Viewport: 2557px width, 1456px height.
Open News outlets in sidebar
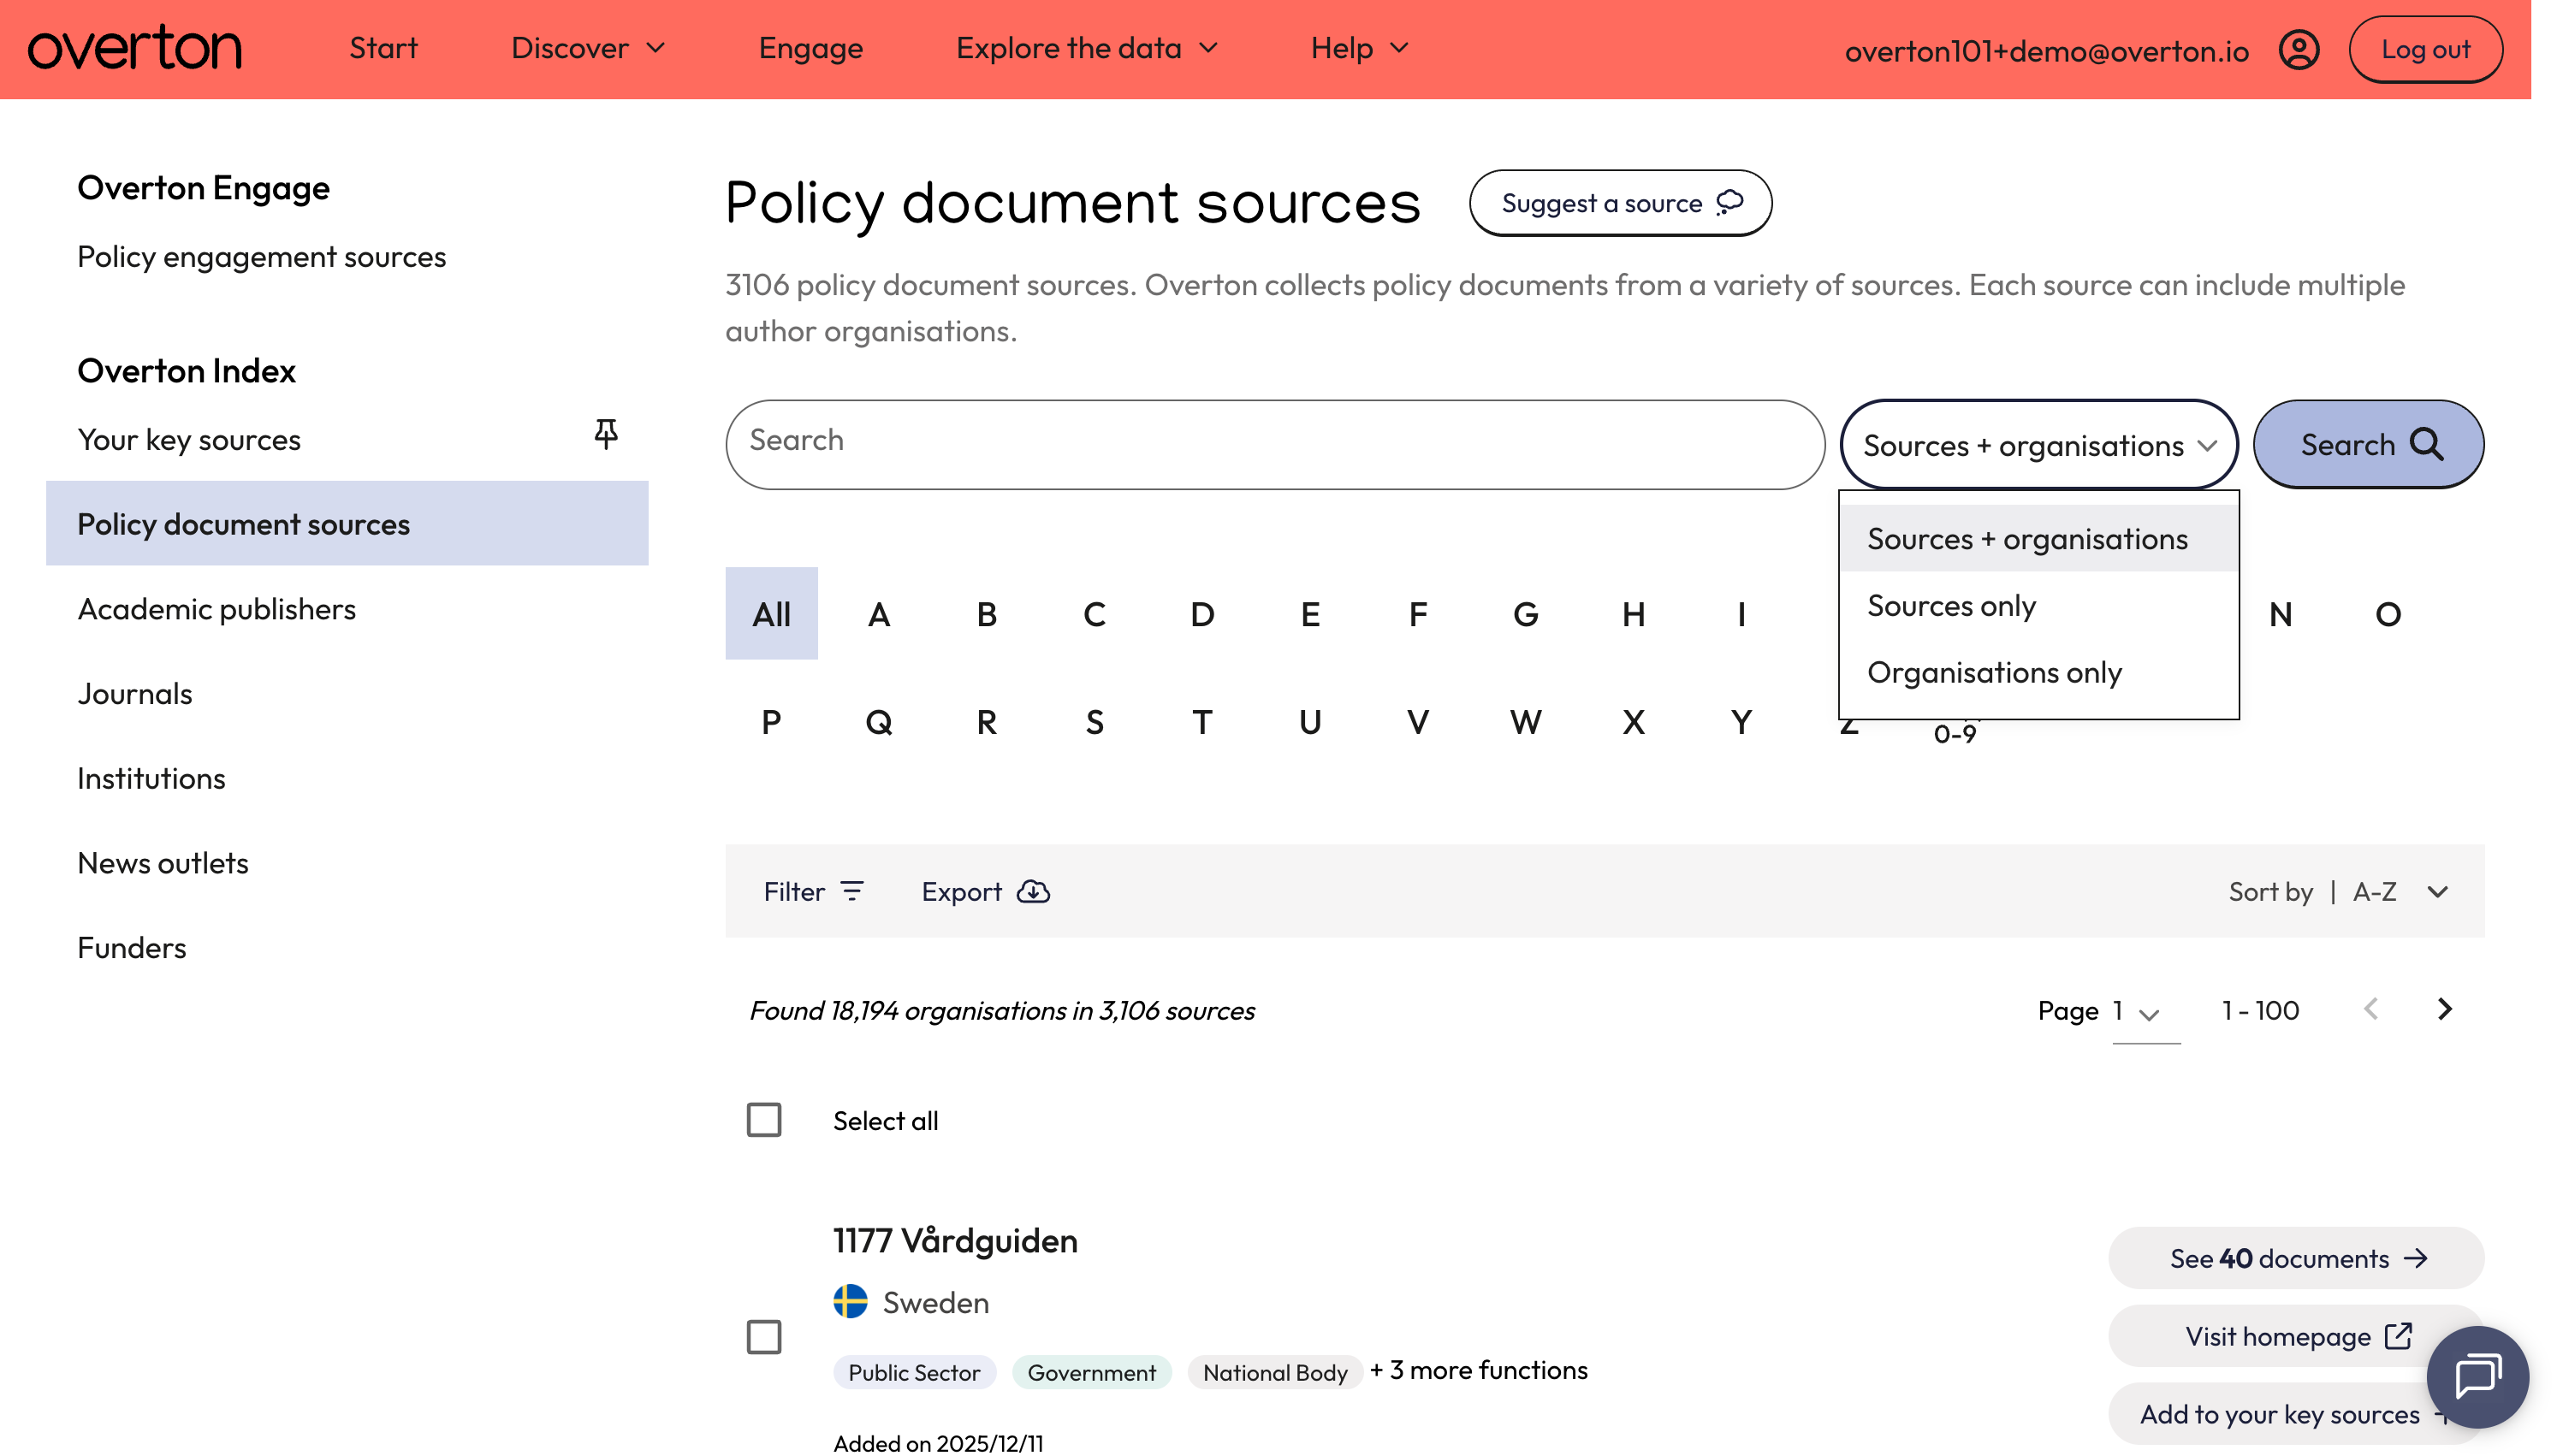point(163,863)
